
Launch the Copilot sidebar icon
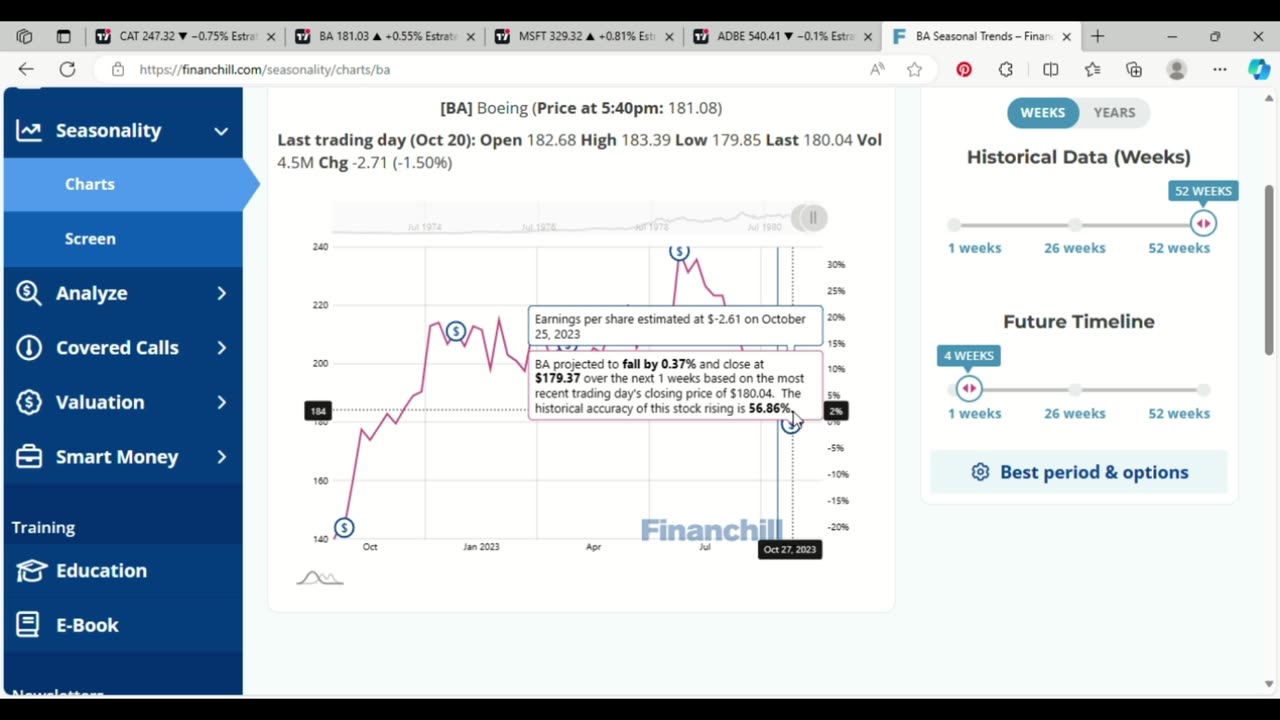click(1259, 69)
